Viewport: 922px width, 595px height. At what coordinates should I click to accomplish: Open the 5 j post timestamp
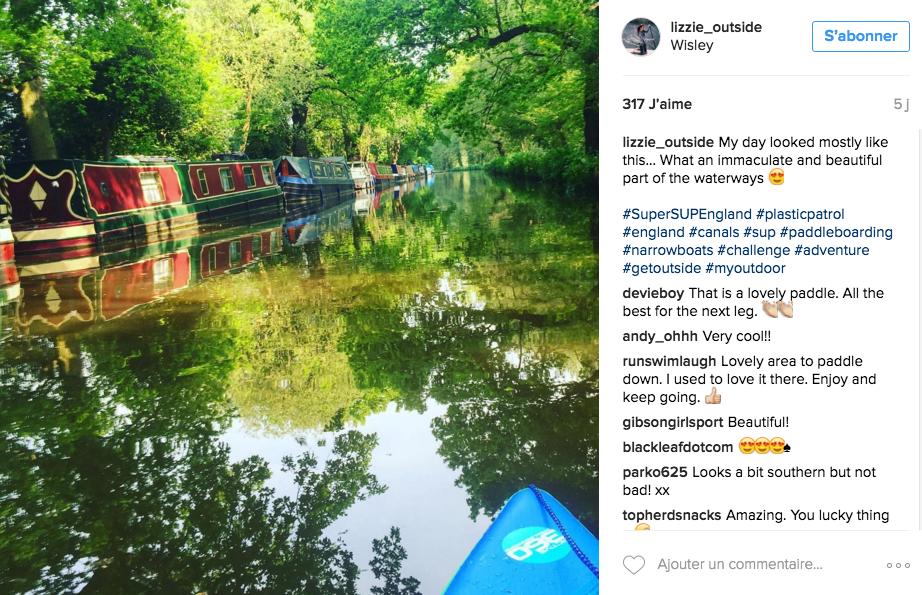click(901, 105)
